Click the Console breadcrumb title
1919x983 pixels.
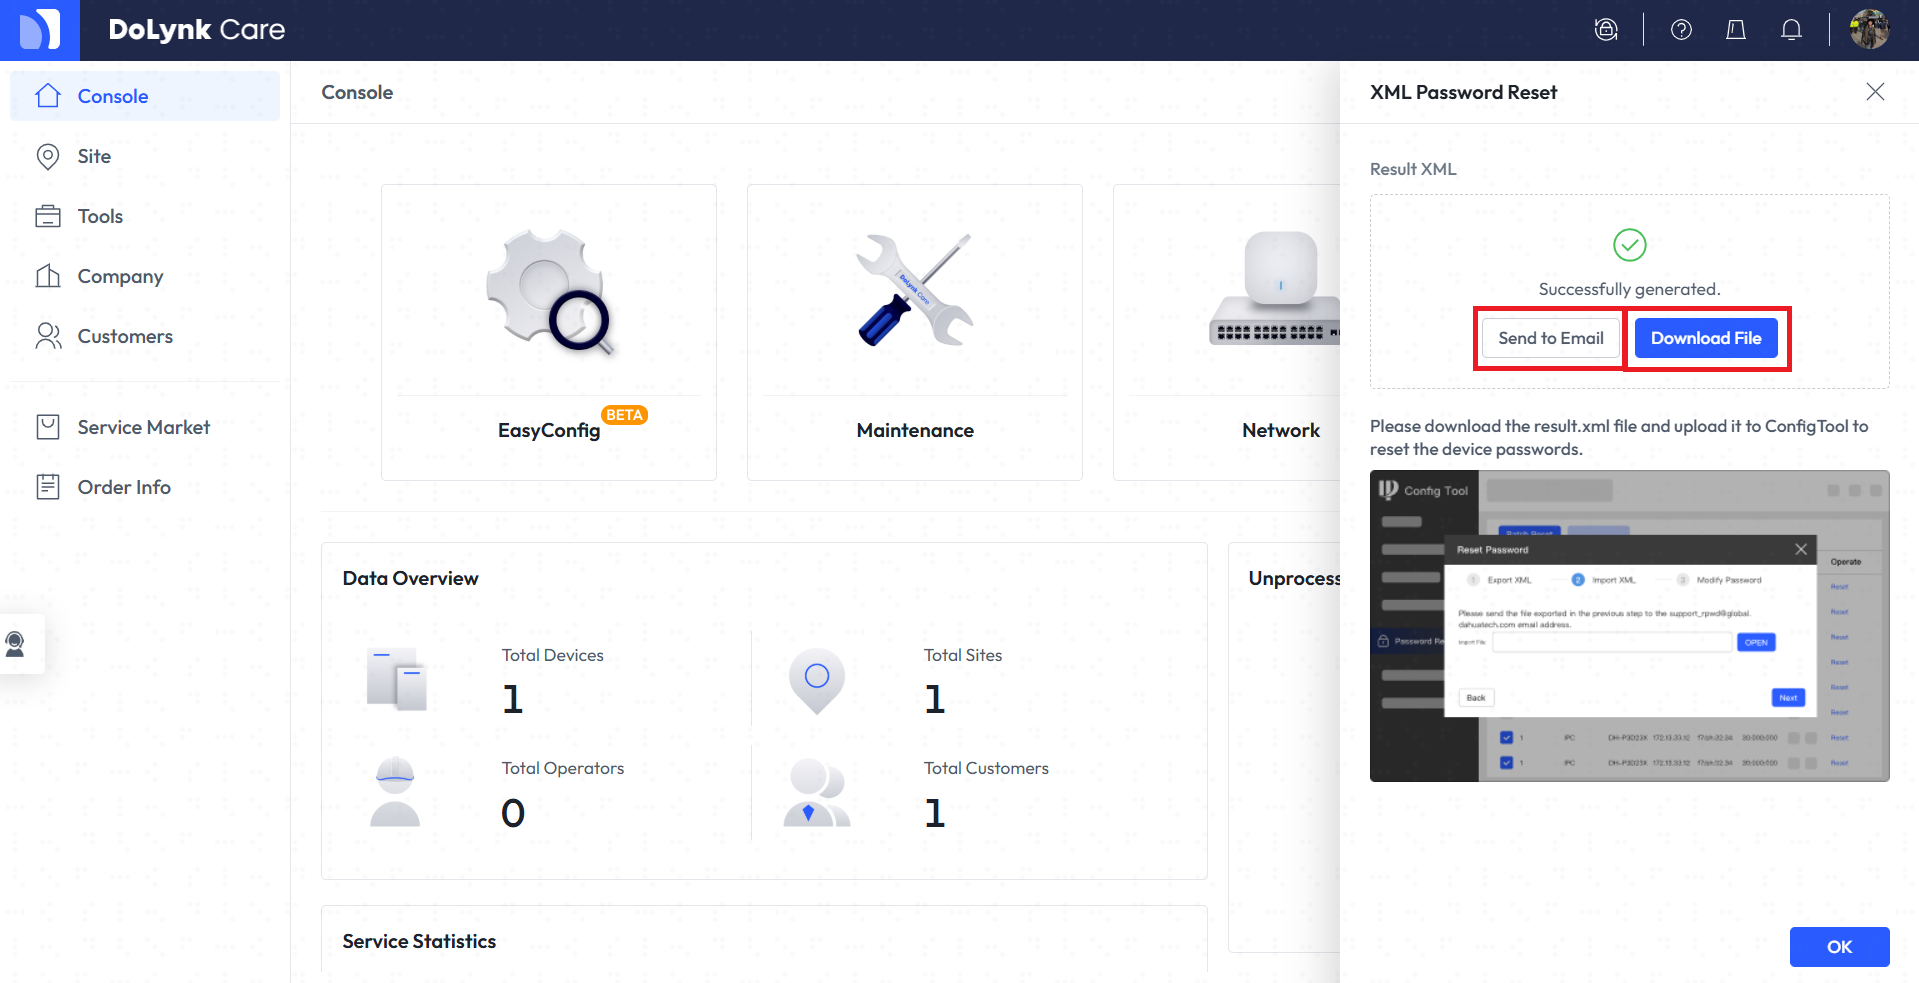pyautogui.click(x=357, y=92)
